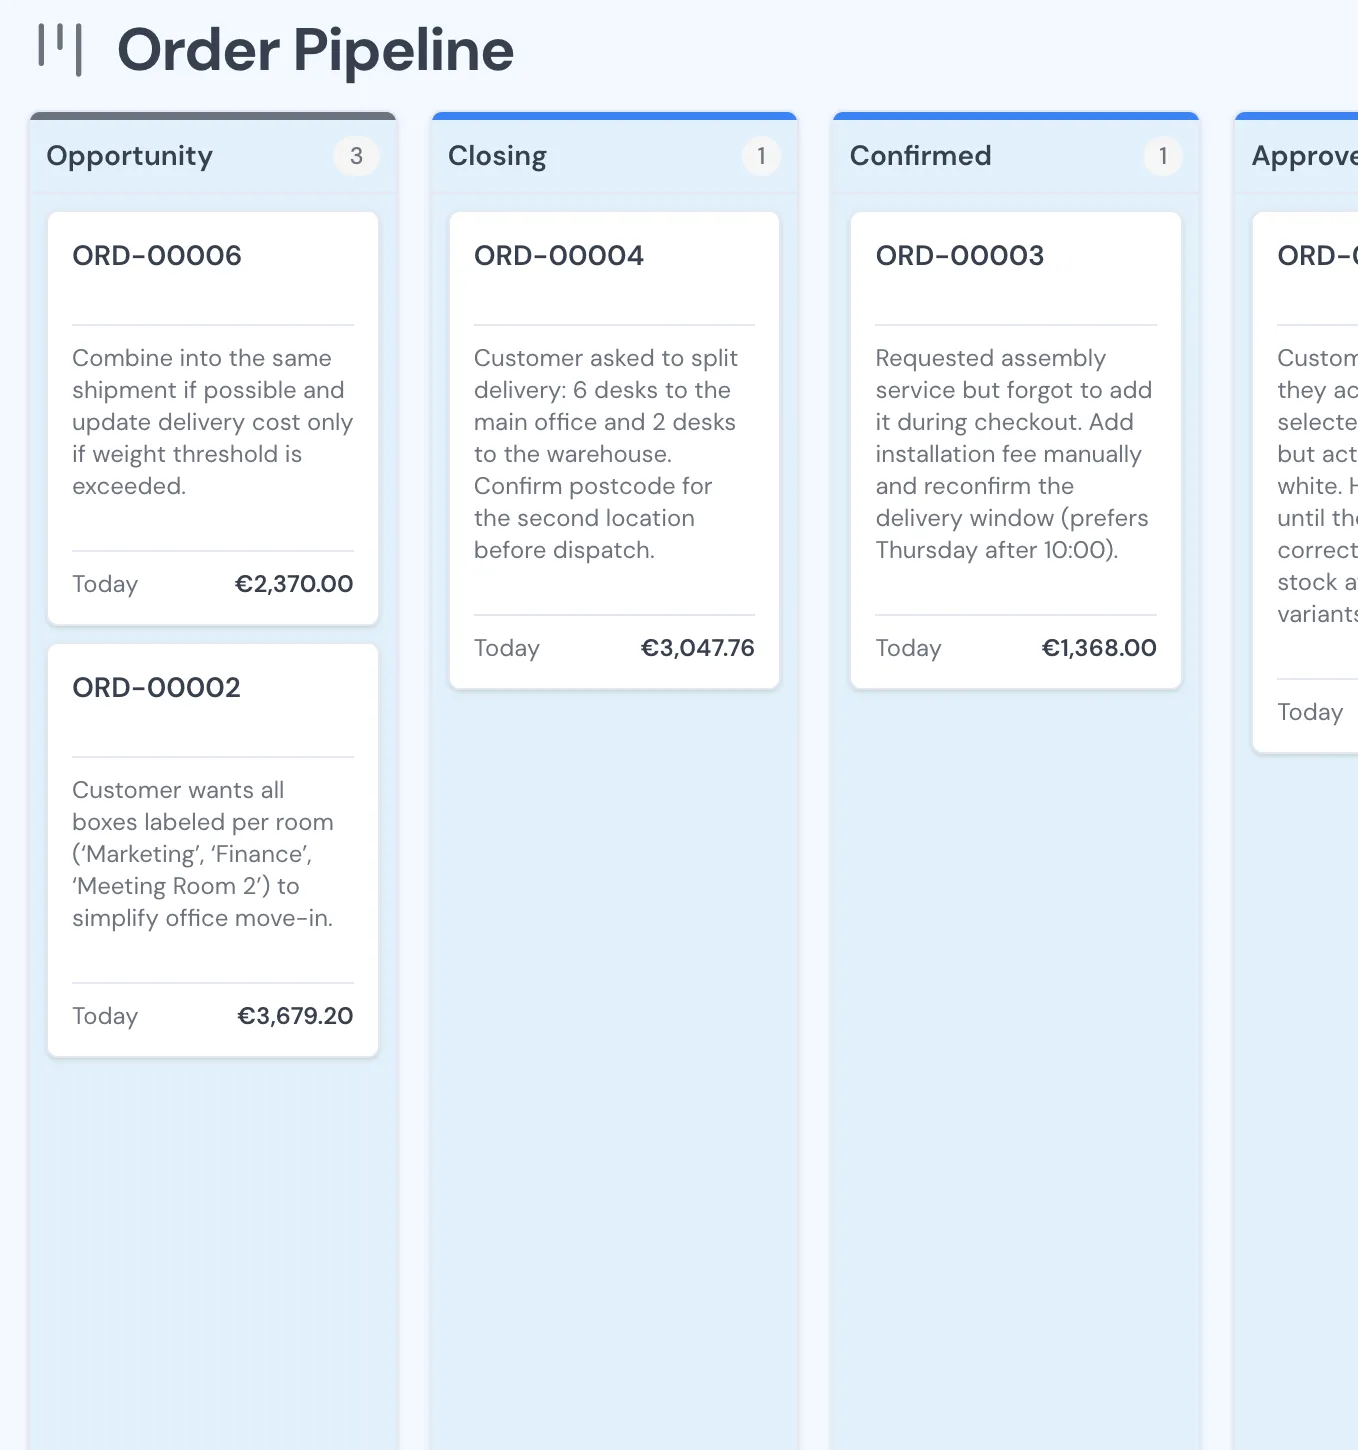Screen dimensions: 1358x1450
Task: Click the amount €3,679.20
Action: click(295, 1016)
